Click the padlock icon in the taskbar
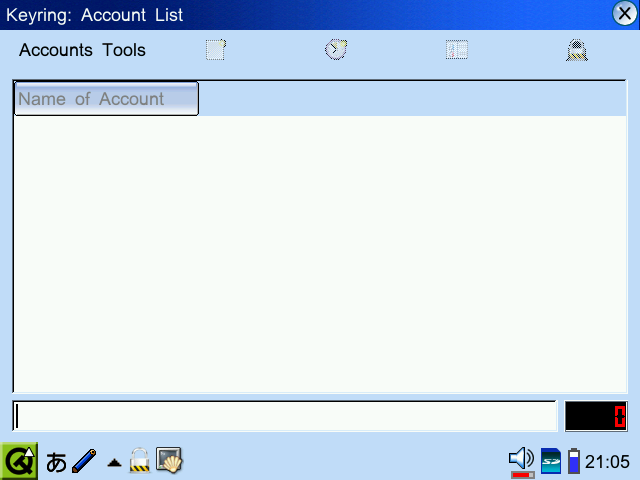The image size is (640, 480). 140,460
